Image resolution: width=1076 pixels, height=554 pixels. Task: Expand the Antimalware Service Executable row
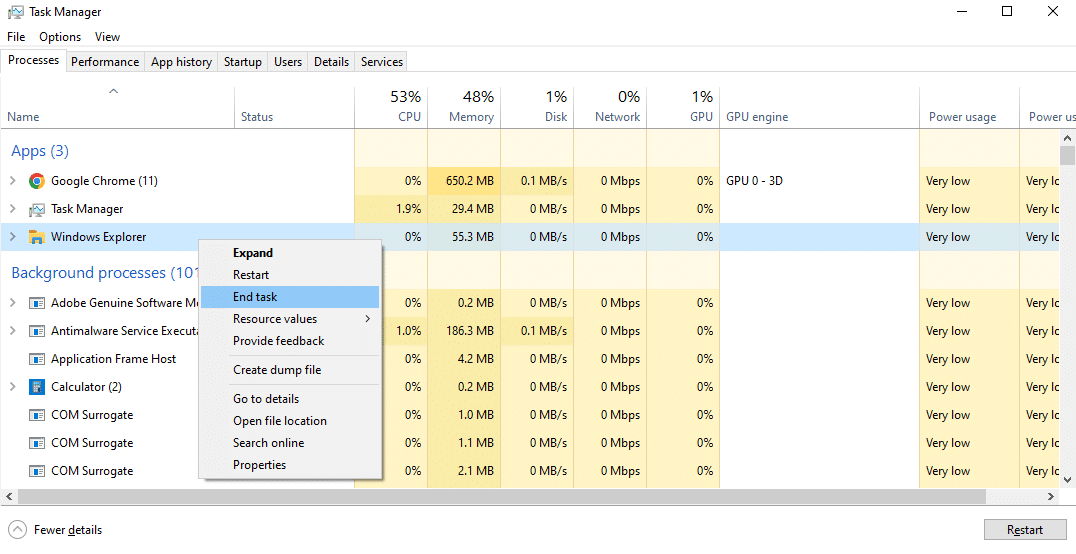pos(12,331)
